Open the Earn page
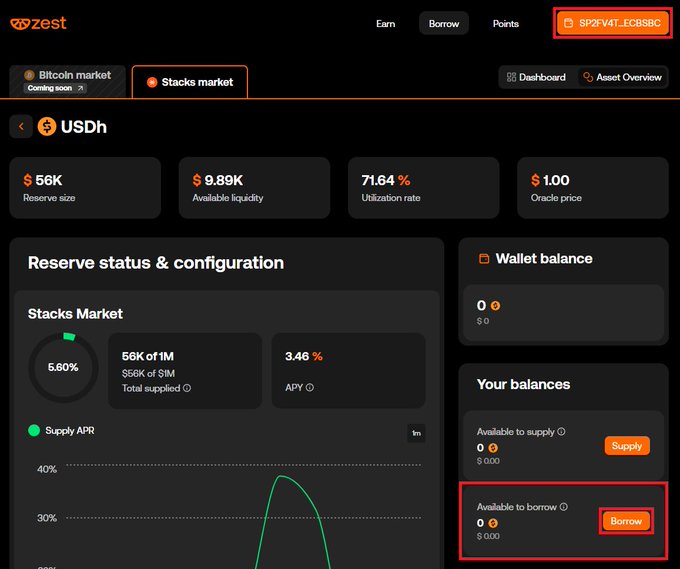Image resolution: width=680 pixels, height=569 pixels. [x=386, y=24]
